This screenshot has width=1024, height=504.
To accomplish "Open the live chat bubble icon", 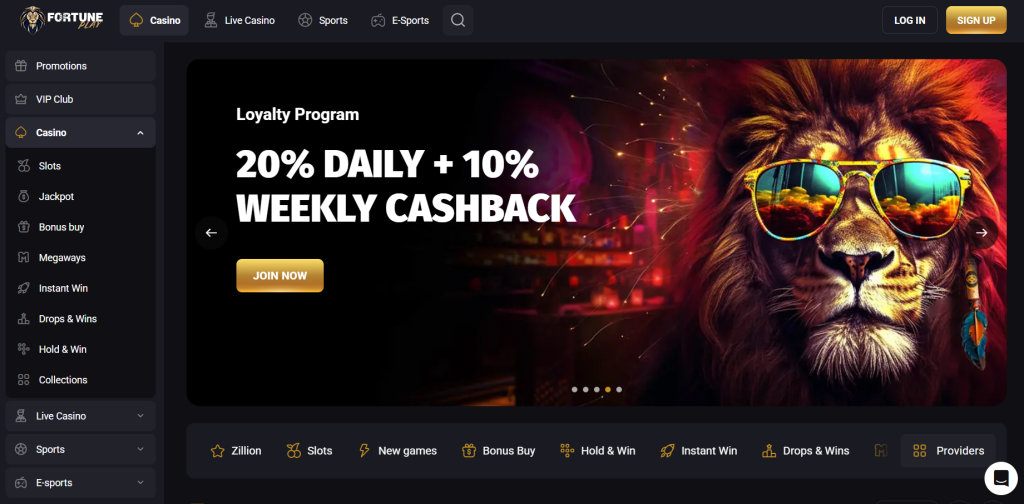I will [x=1001, y=479].
